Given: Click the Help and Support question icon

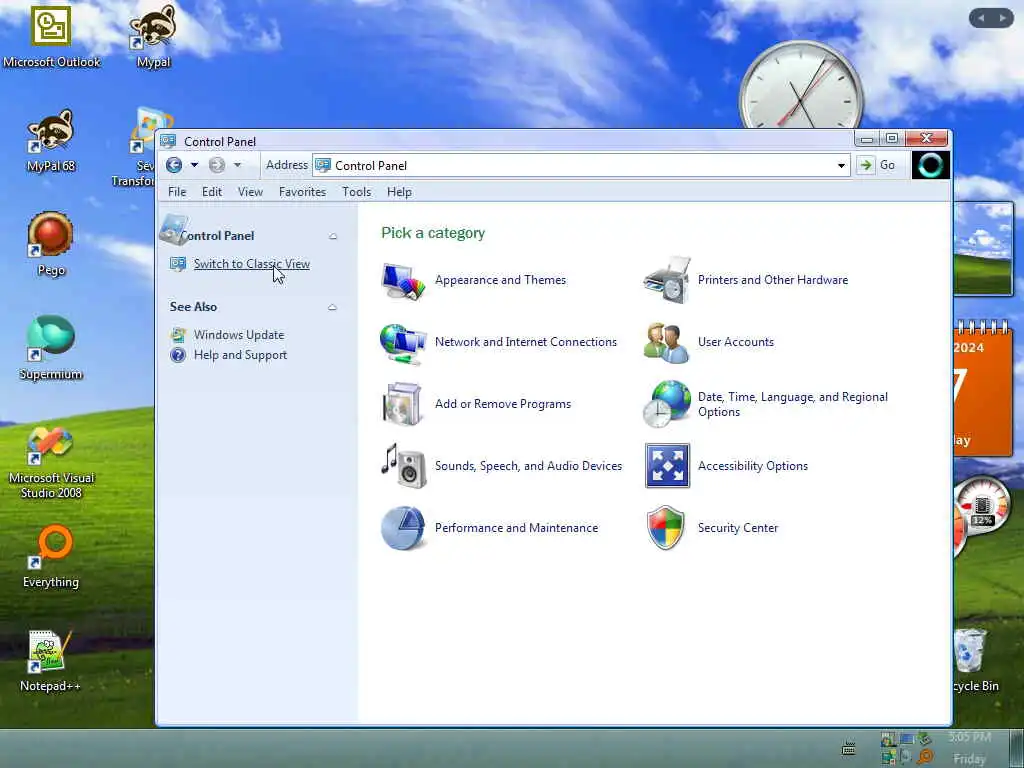Looking at the screenshot, I should pos(178,355).
